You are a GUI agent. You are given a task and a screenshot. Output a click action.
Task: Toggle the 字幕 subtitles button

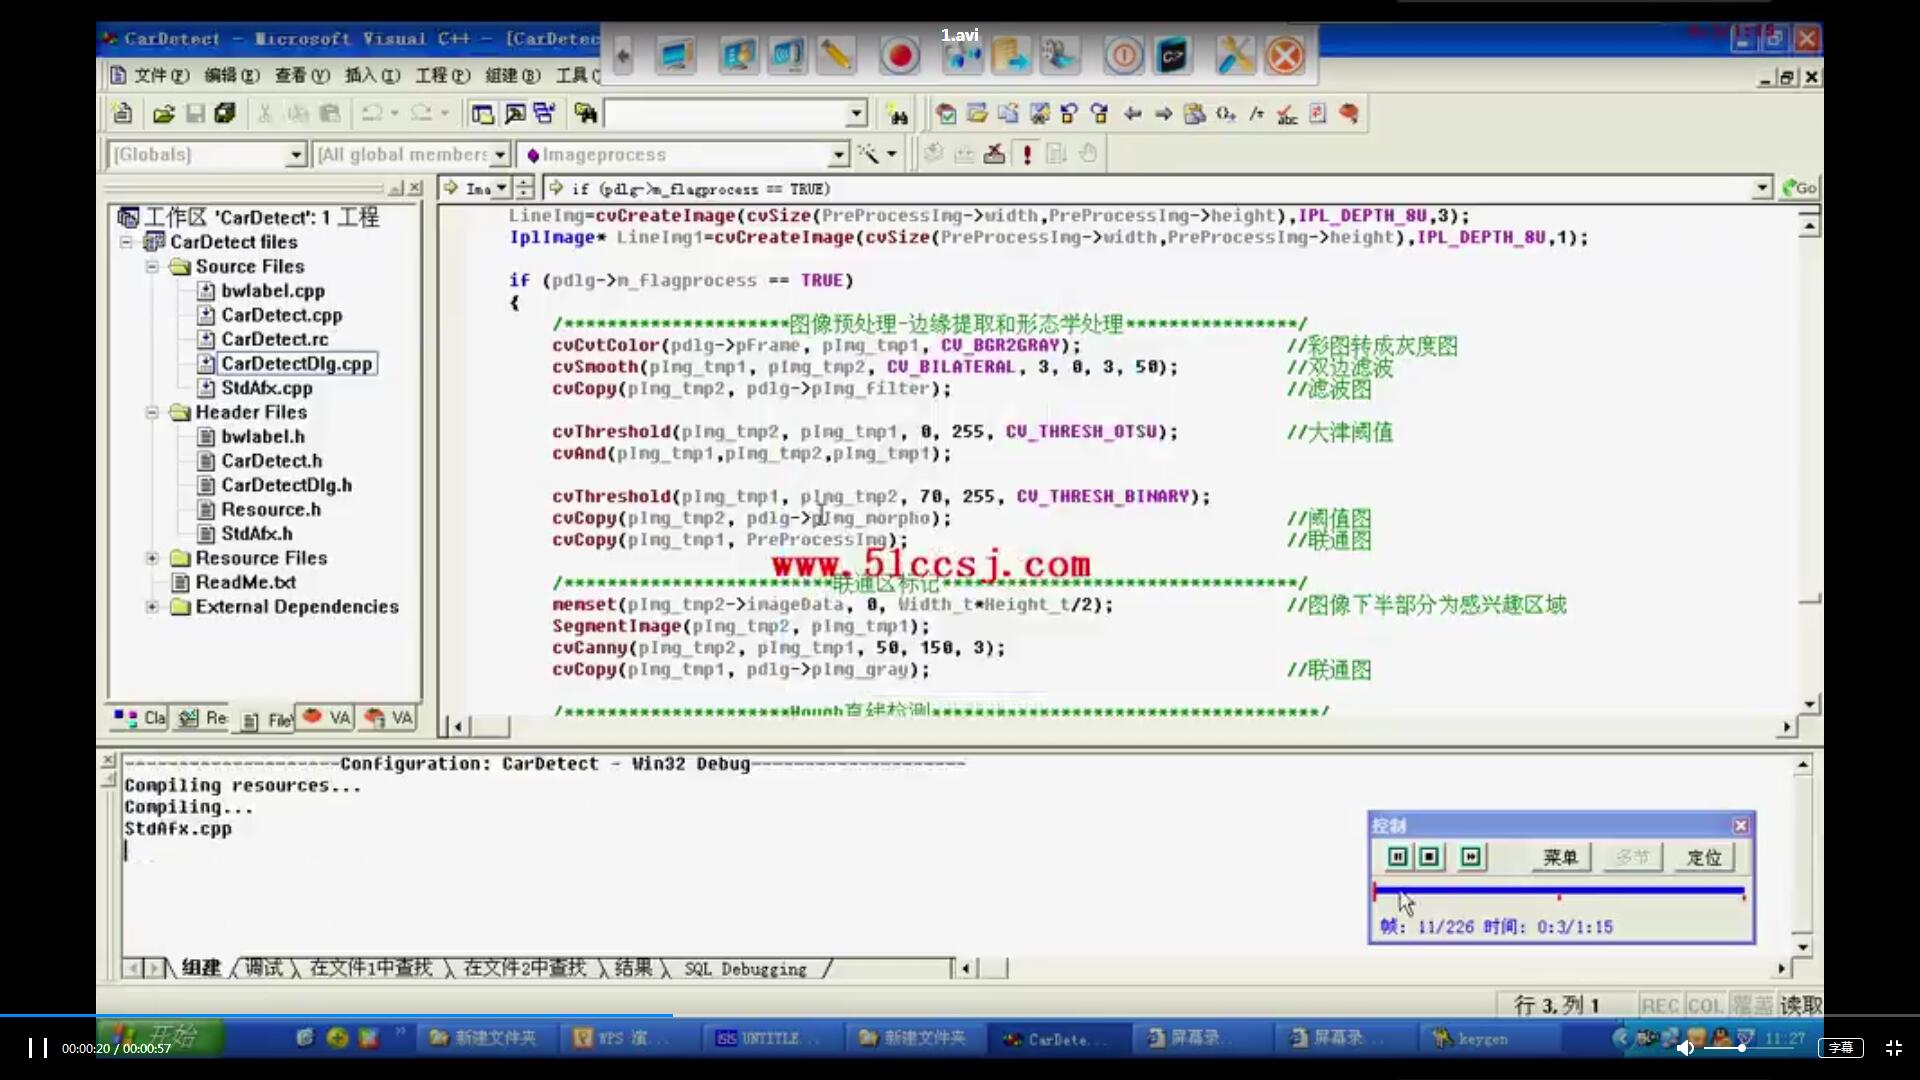pyautogui.click(x=1840, y=1048)
